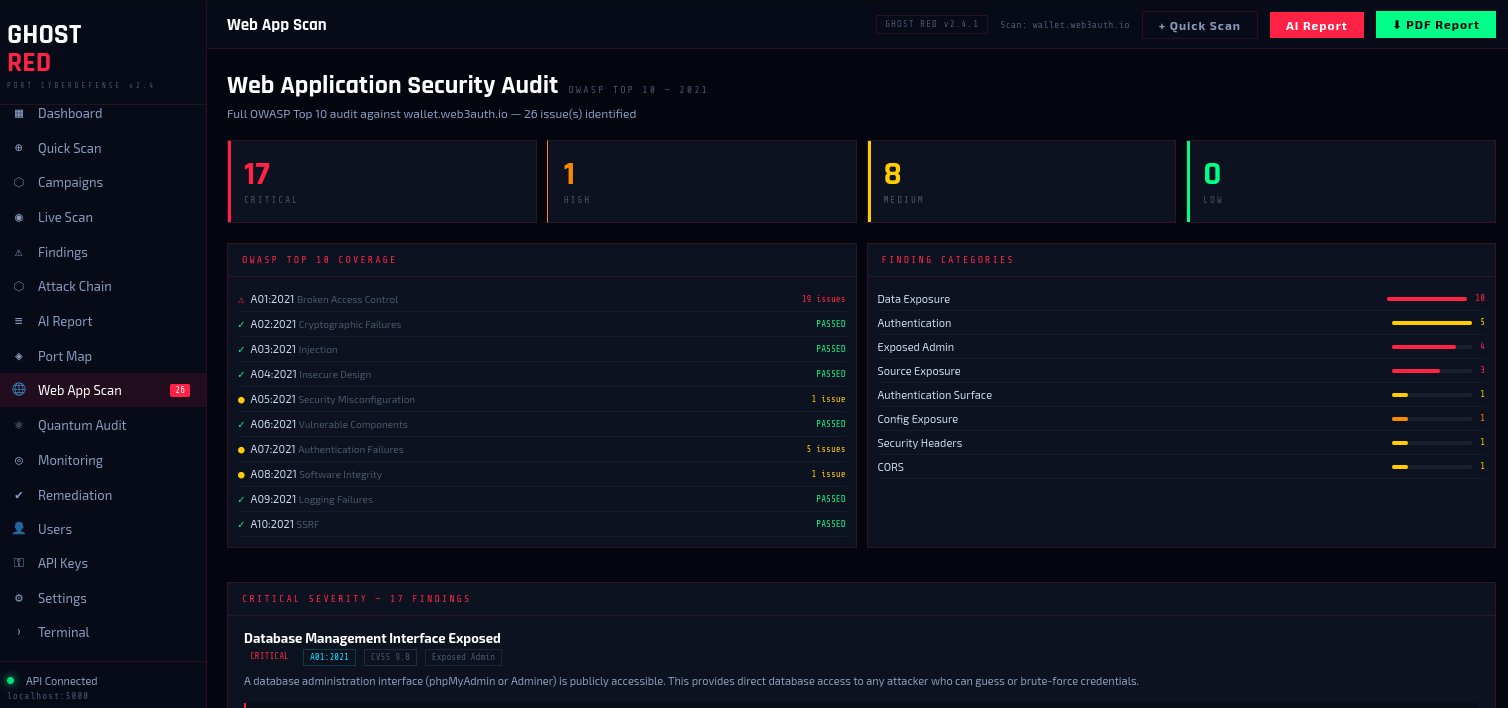This screenshot has width=1508, height=708.
Task: Select the 1 High summary card
Action: pyautogui.click(x=702, y=181)
